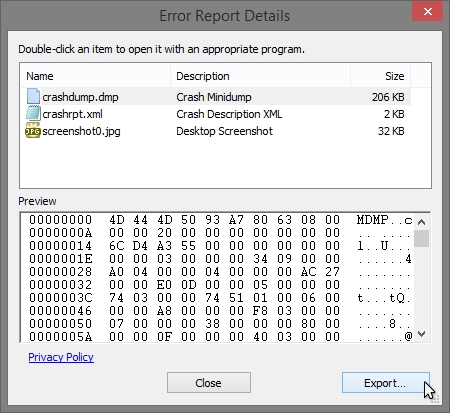Screen dimensions: 450x413
Task: Sort the list by Size column
Action: (x=380, y=76)
